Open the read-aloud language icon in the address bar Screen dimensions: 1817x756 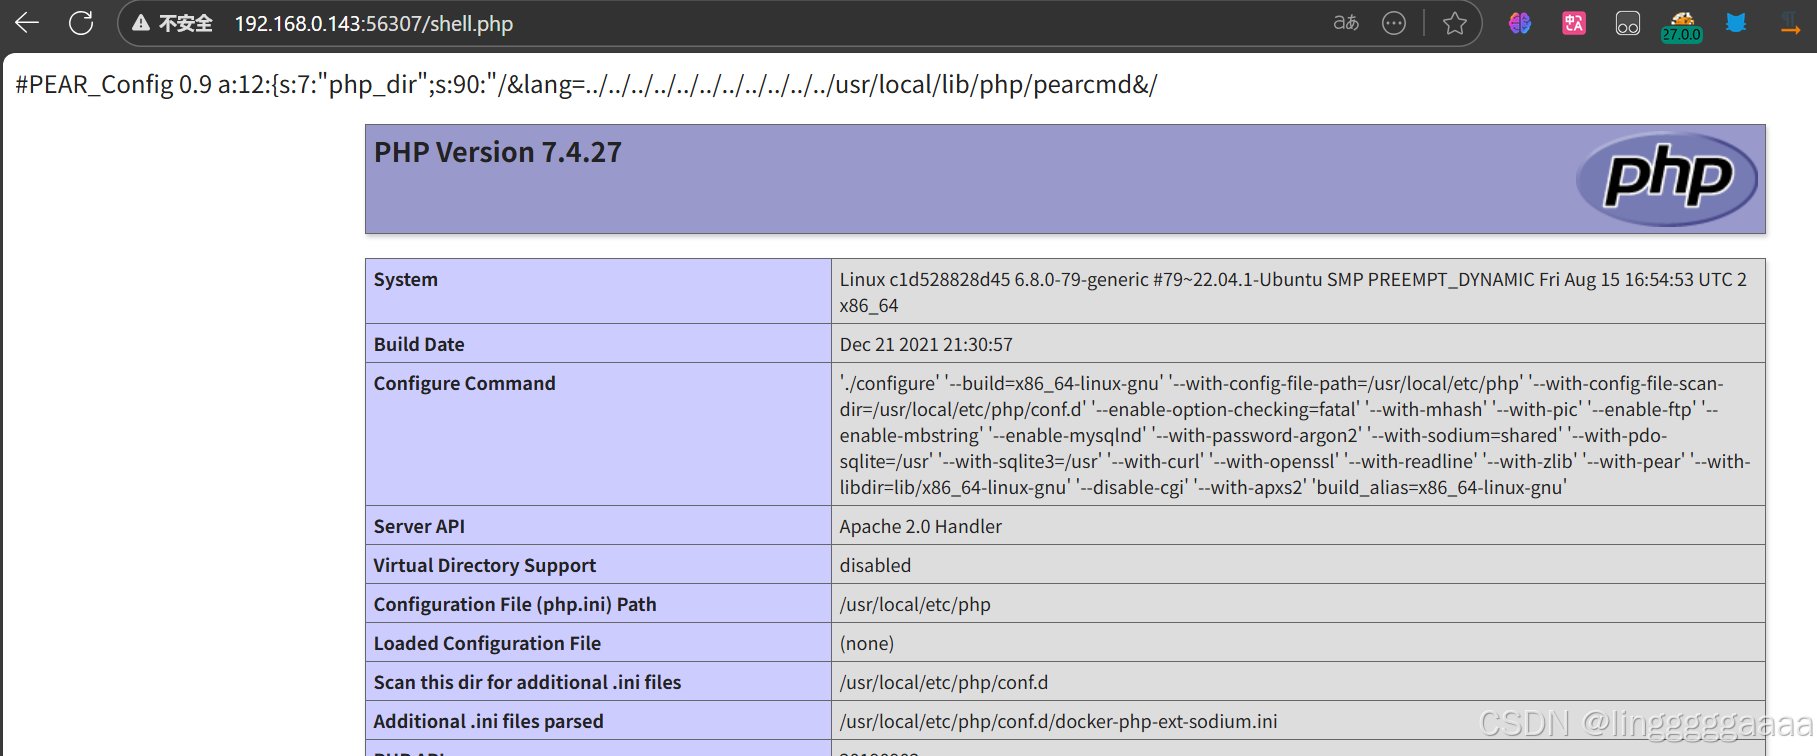coord(1346,23)
